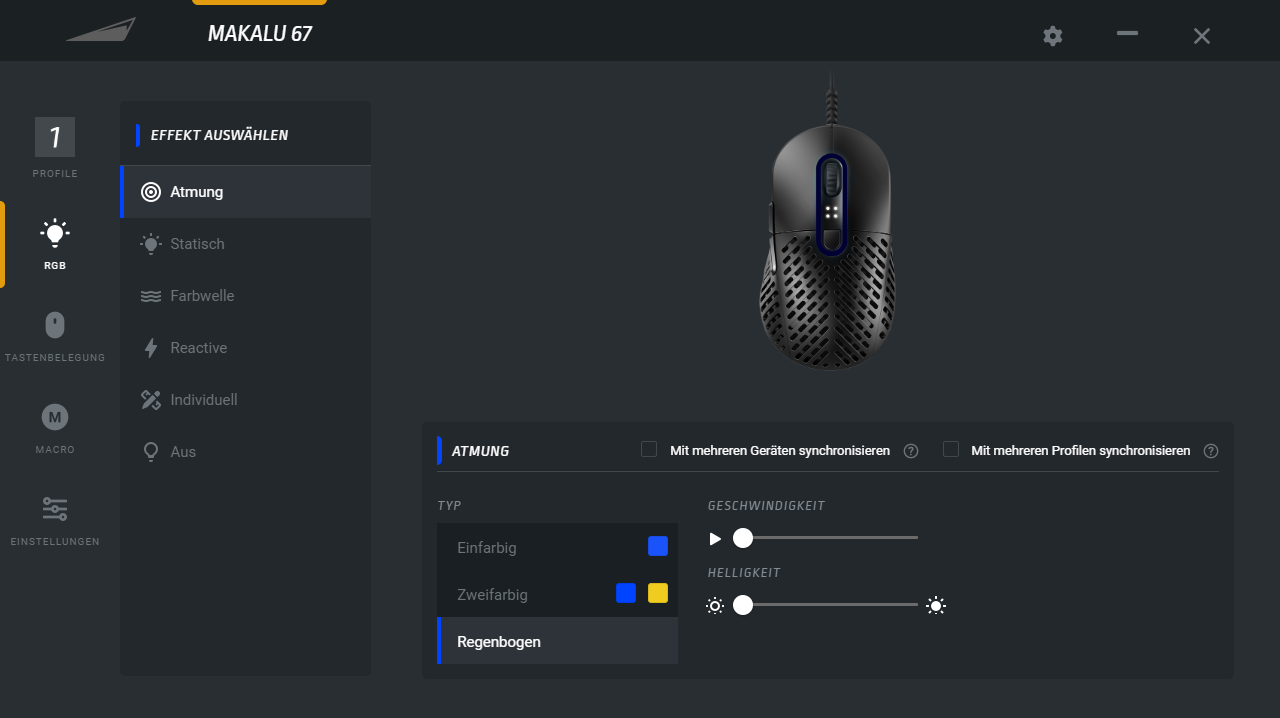Select Regenbogen breathing type

click(557, 641)
